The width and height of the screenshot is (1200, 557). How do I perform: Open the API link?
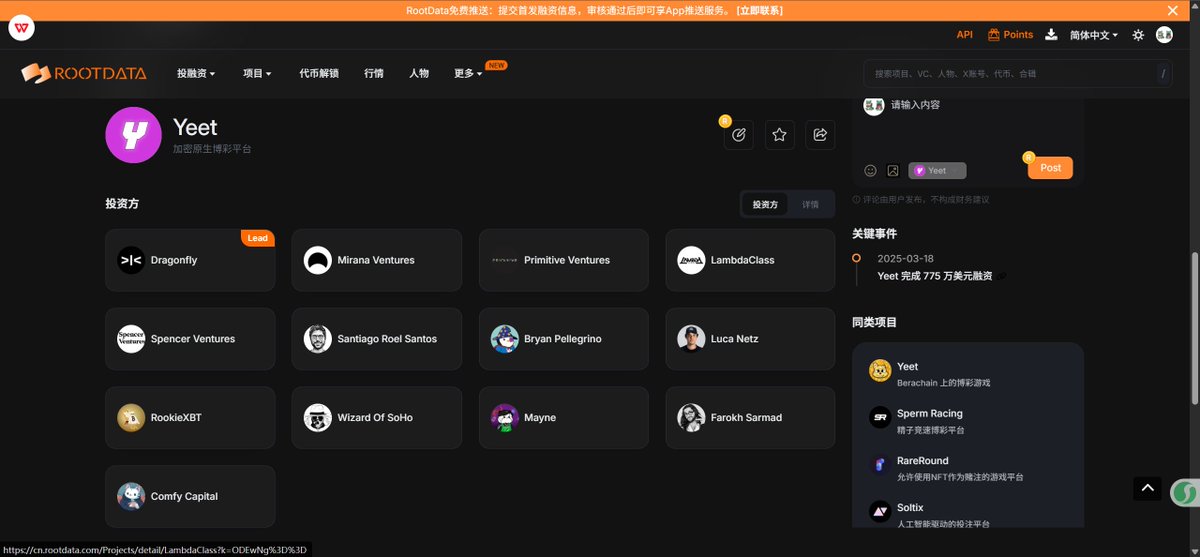(964, 34)
